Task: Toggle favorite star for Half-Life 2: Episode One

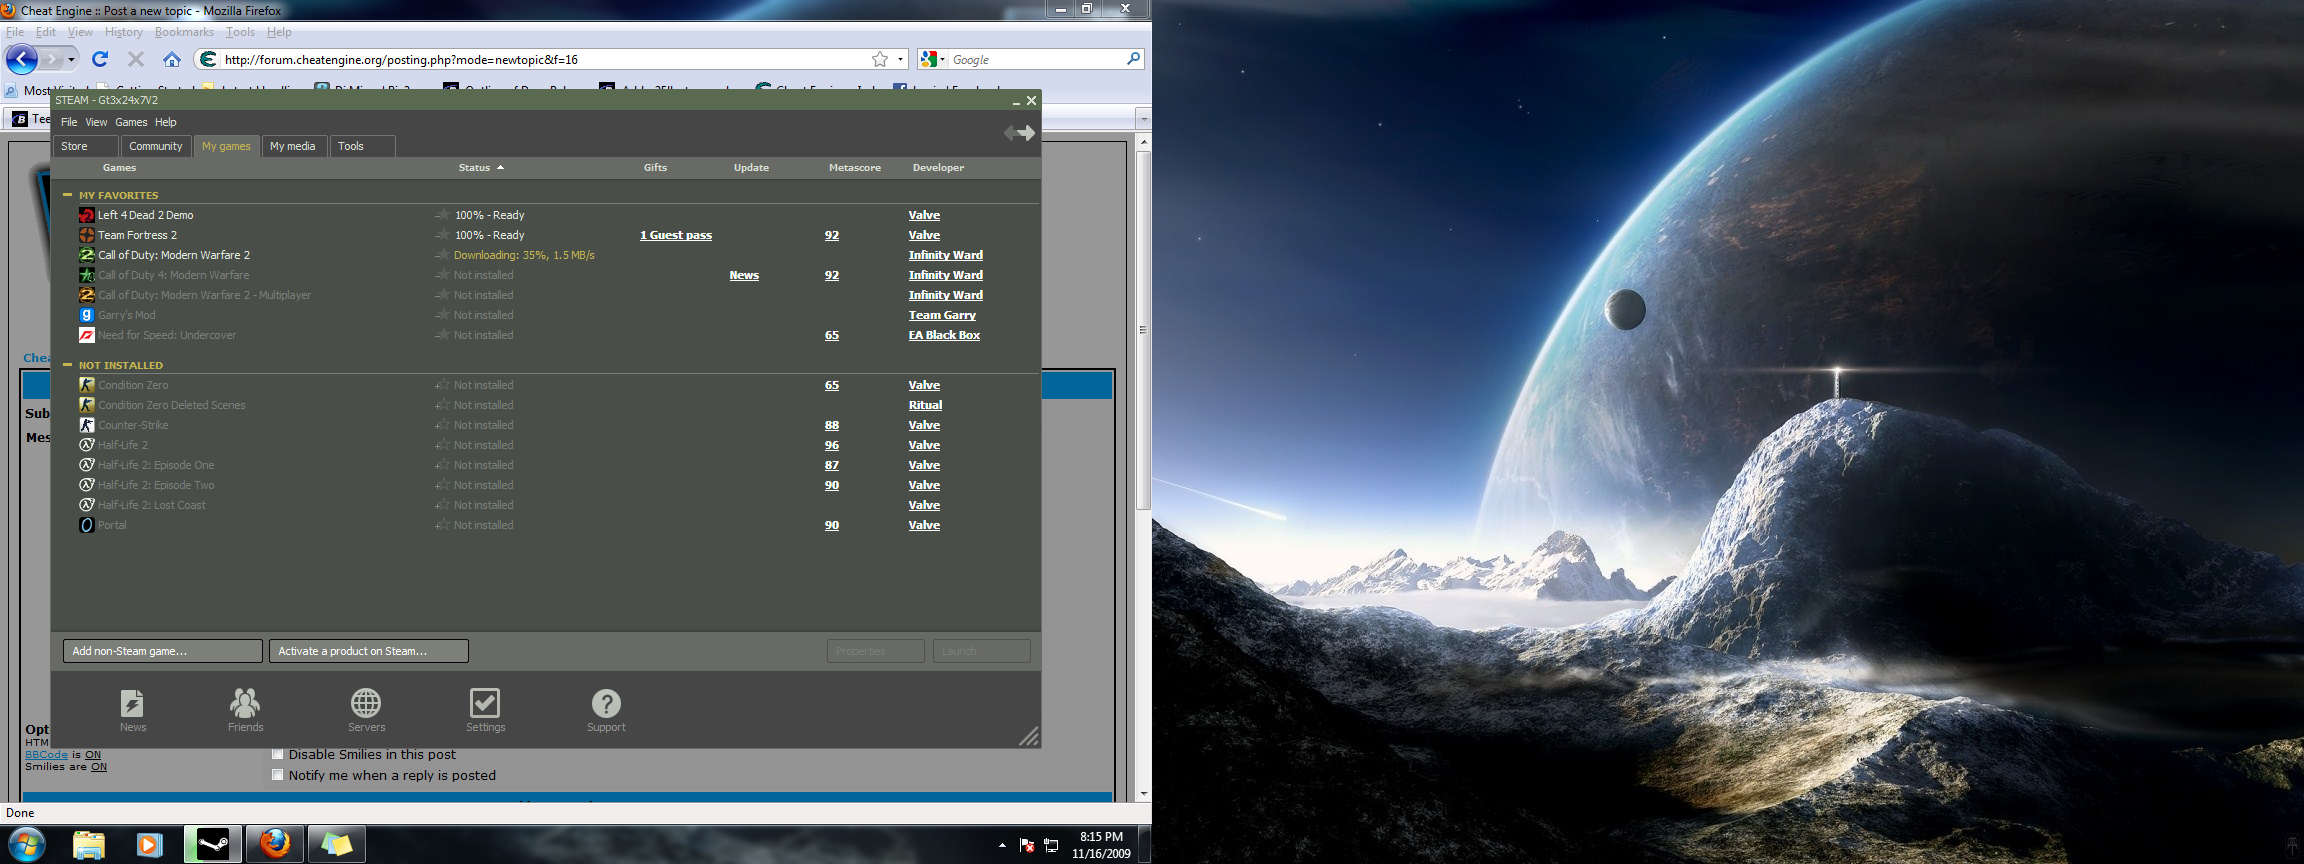Action: coord(442,465)
